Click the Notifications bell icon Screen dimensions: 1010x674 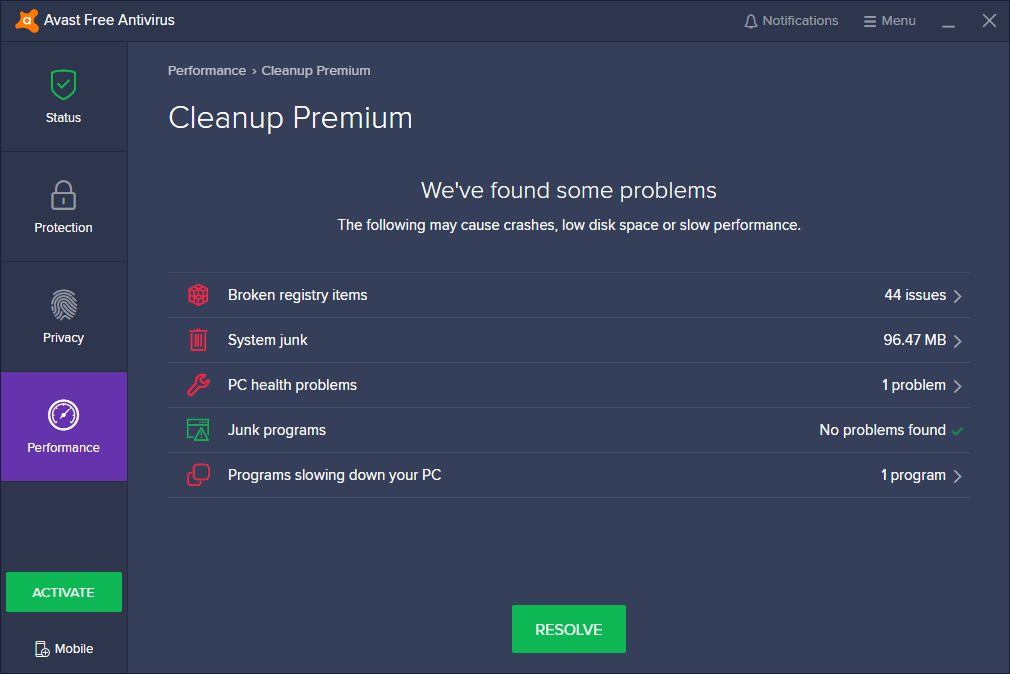(x=751, y=21)
